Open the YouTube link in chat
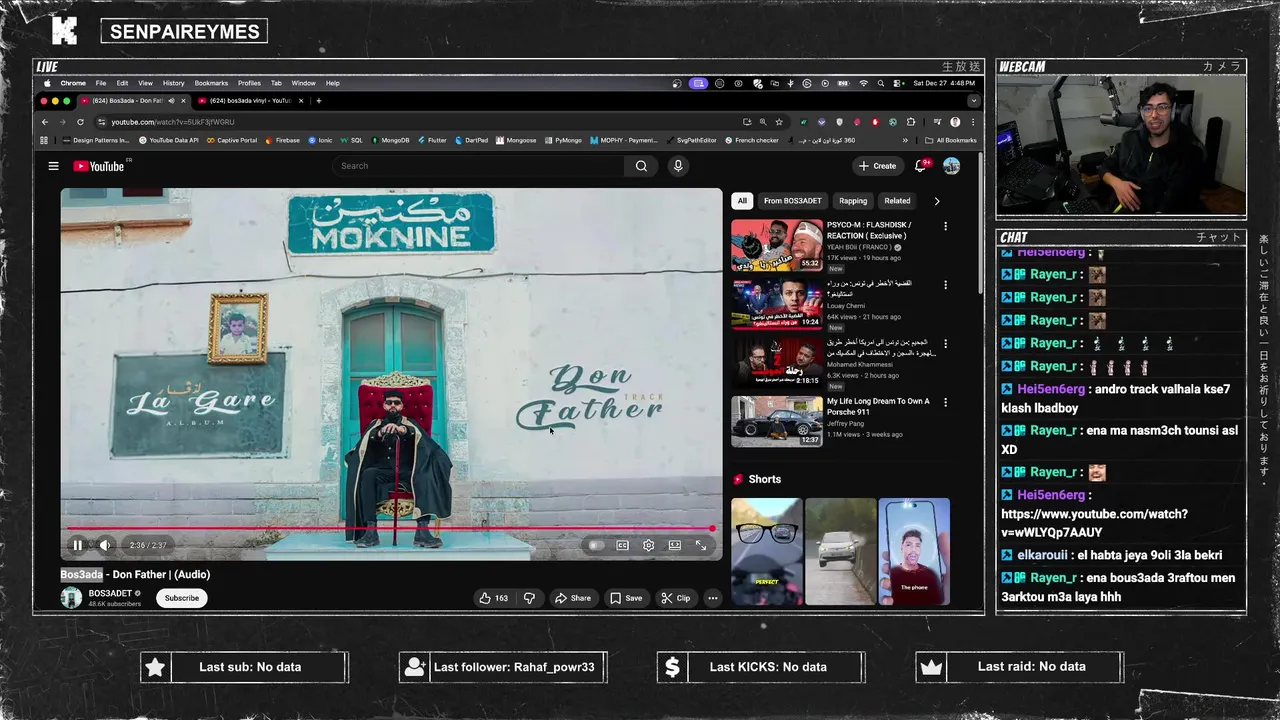The image size is (1280, 720). coord(1094,523)
